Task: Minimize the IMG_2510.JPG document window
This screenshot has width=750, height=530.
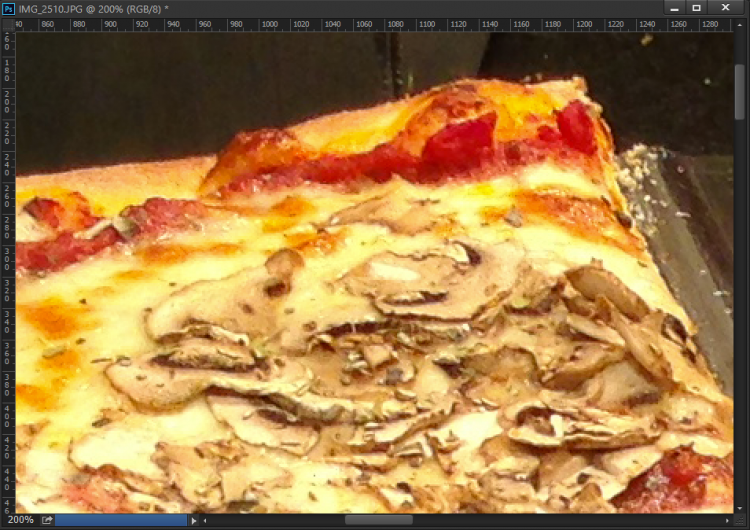Action: pyautogui.click(x=675, y=8)
